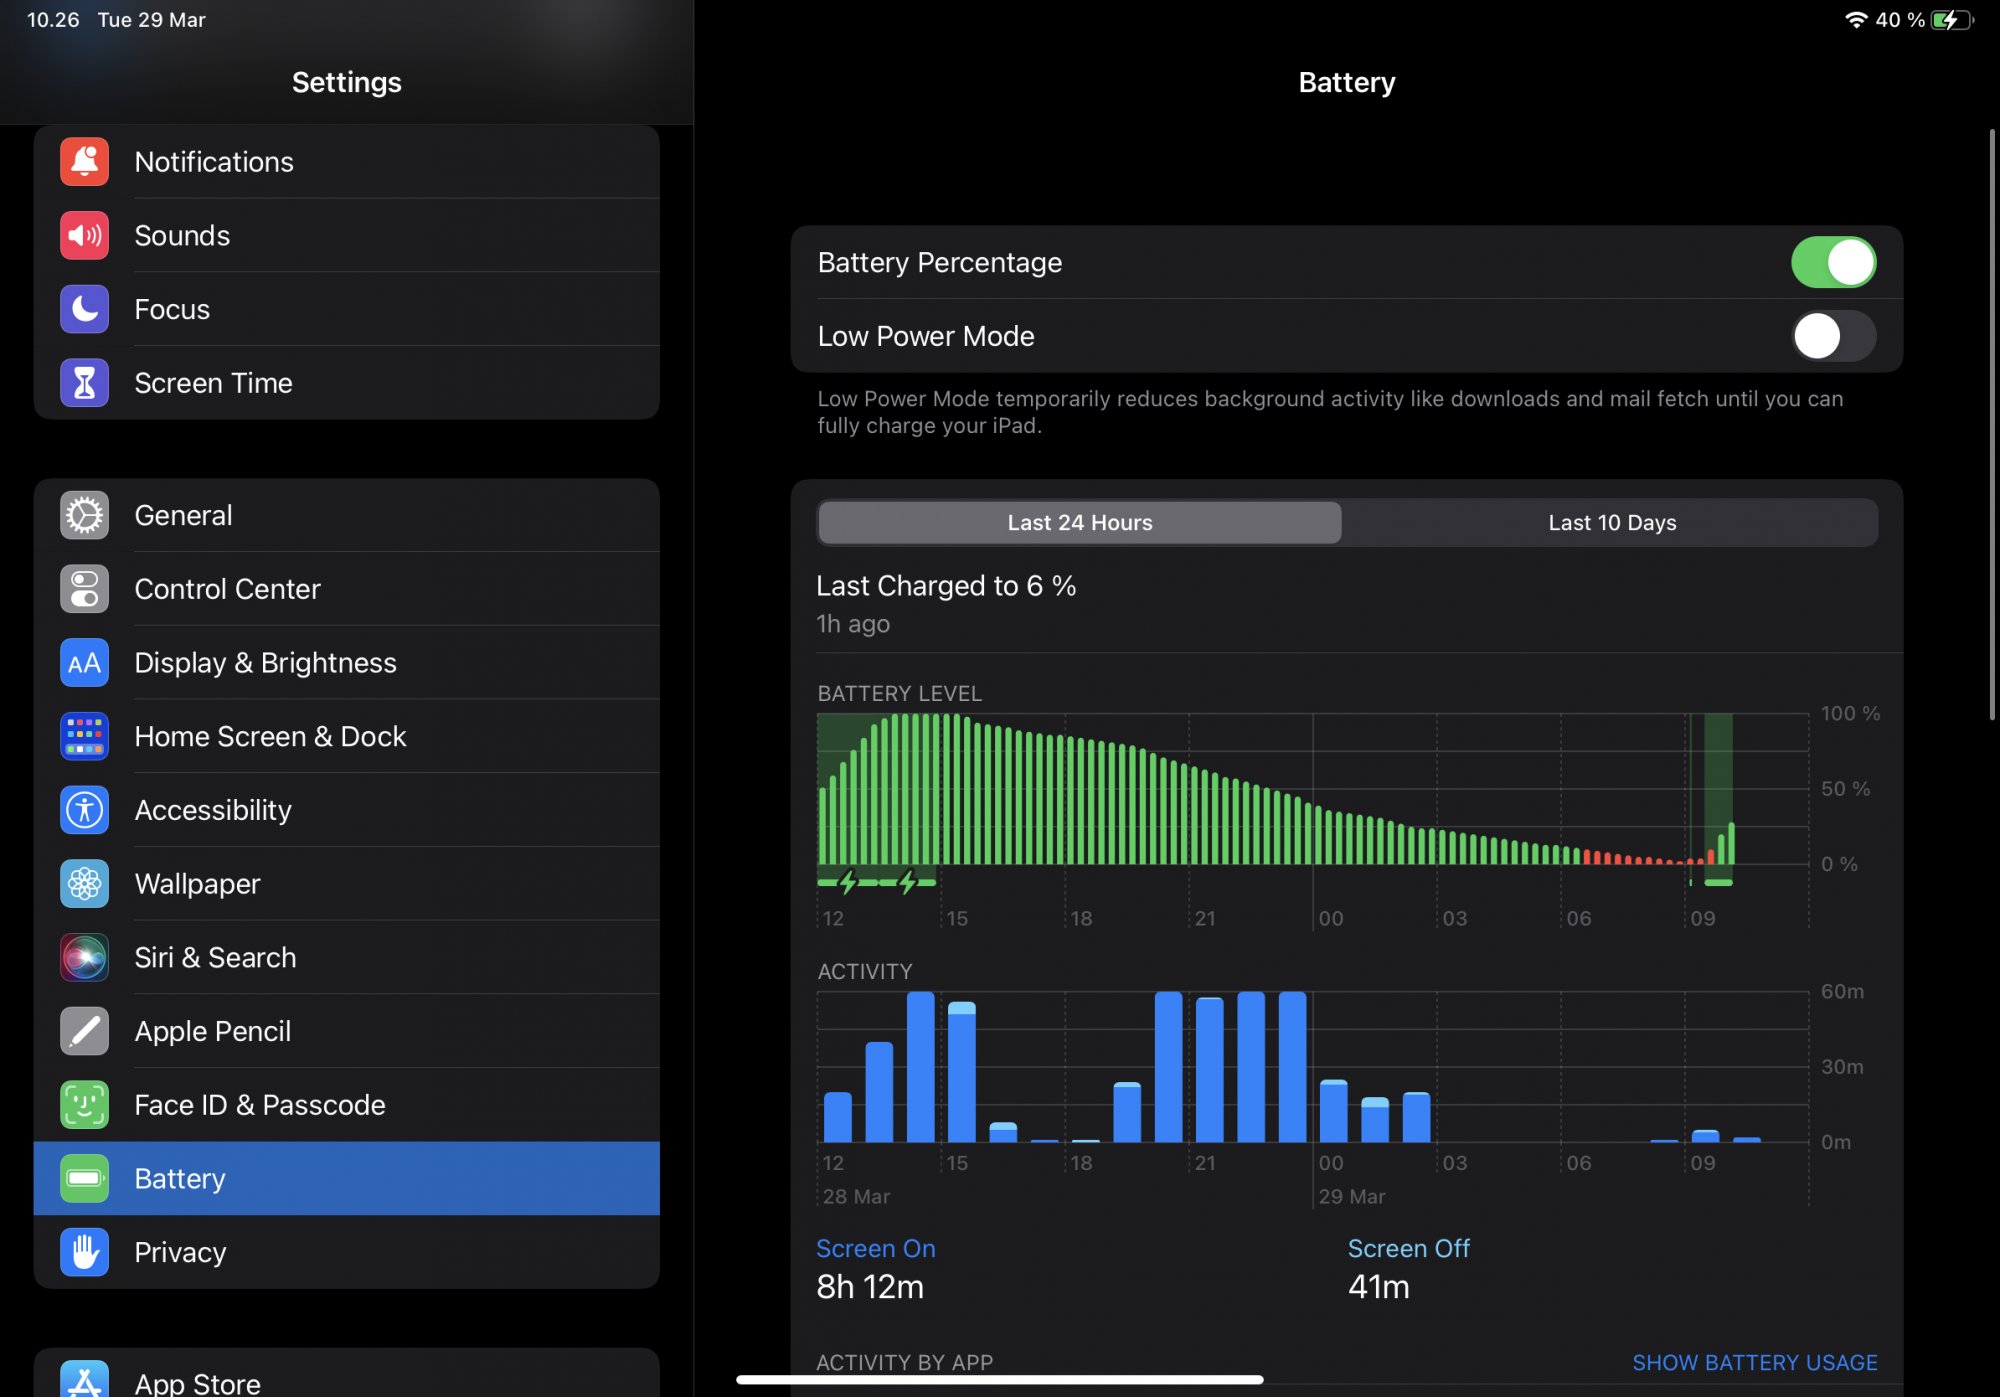The height and width of the screenshot is (1397, 2000).
Task: Disable the Battery Percentage toggle
Action: pyautogui.click(x=1832, y=262)
